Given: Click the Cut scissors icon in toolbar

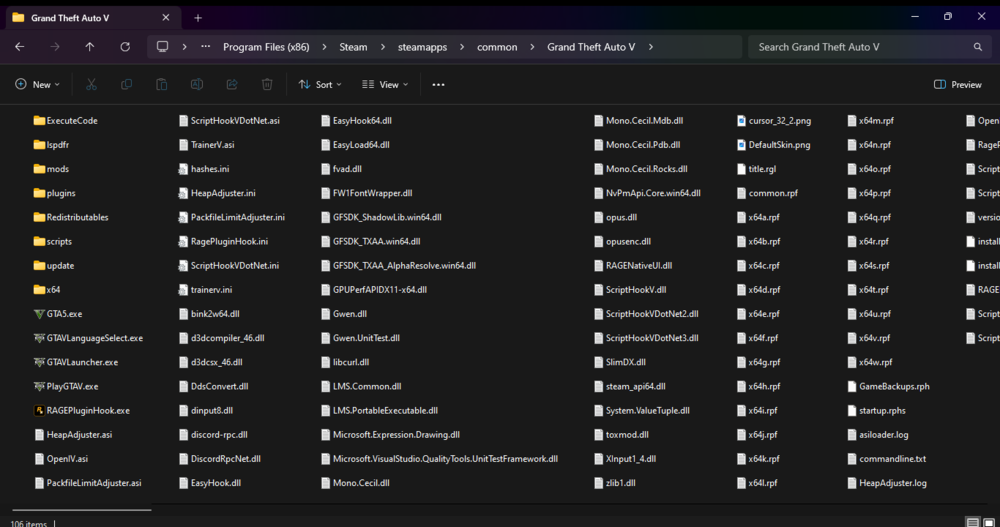Looking at the screenshot, I should tap(91, 85).
